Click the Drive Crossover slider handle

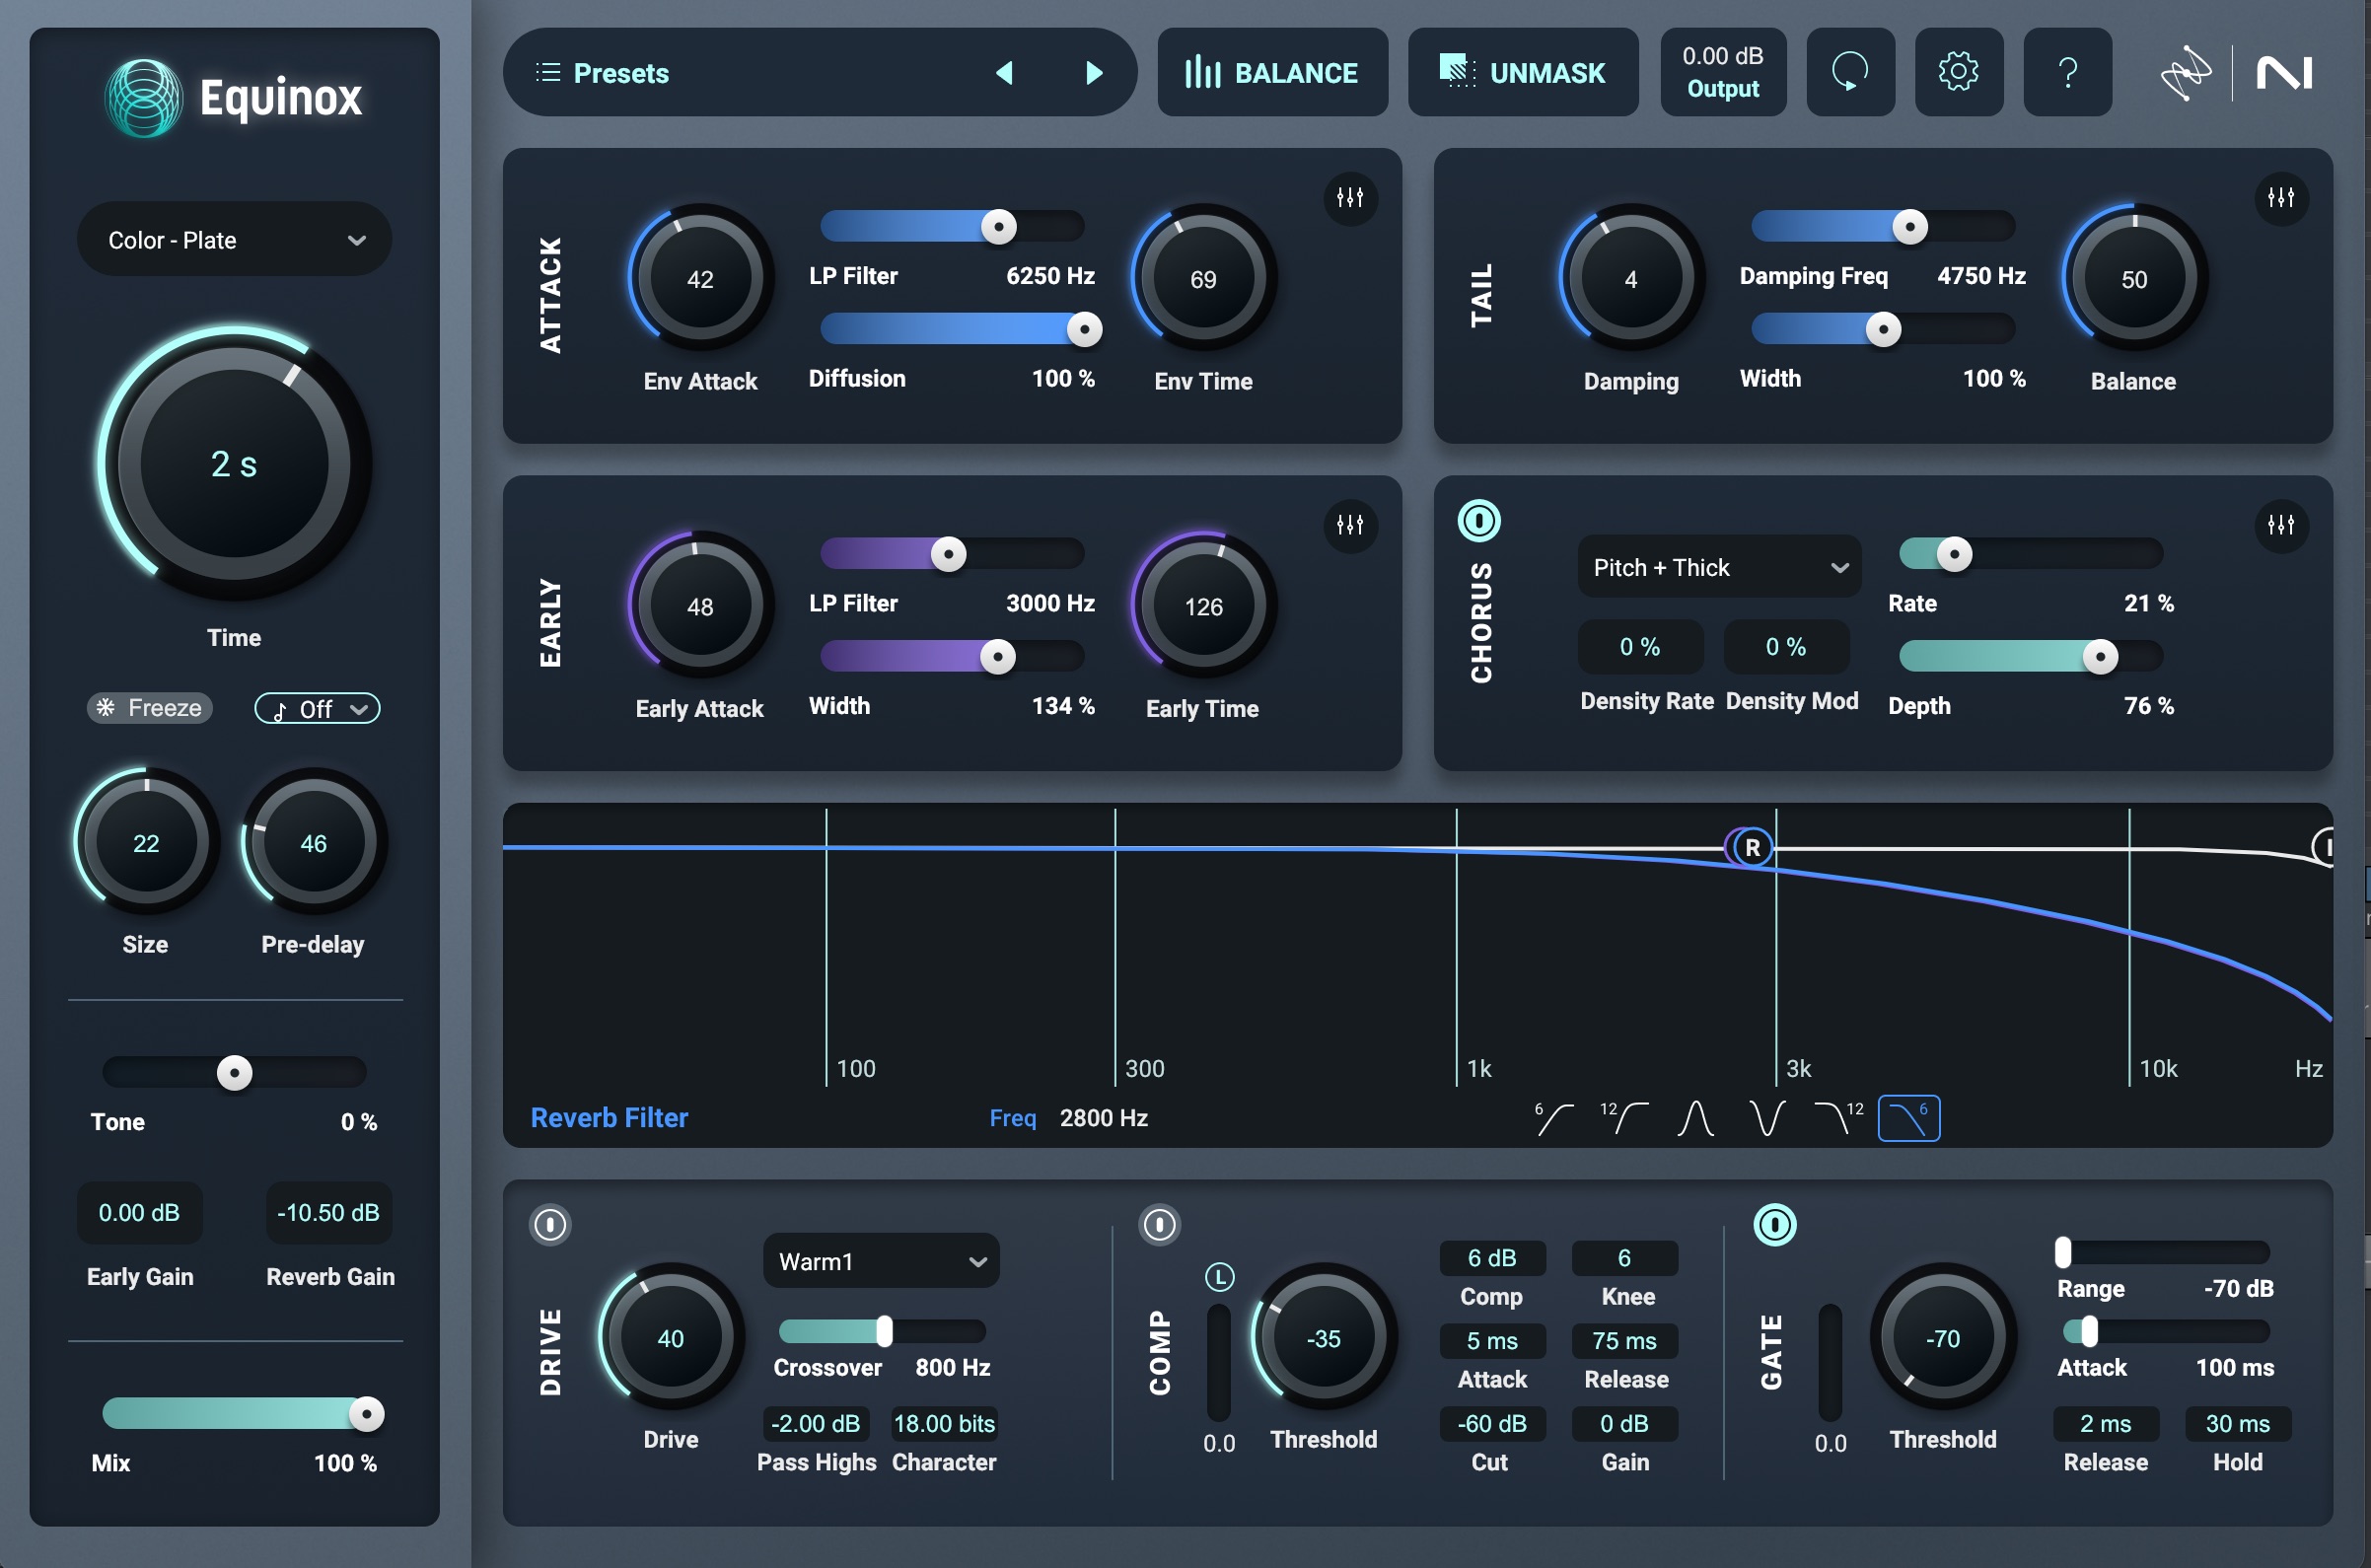884,1331
